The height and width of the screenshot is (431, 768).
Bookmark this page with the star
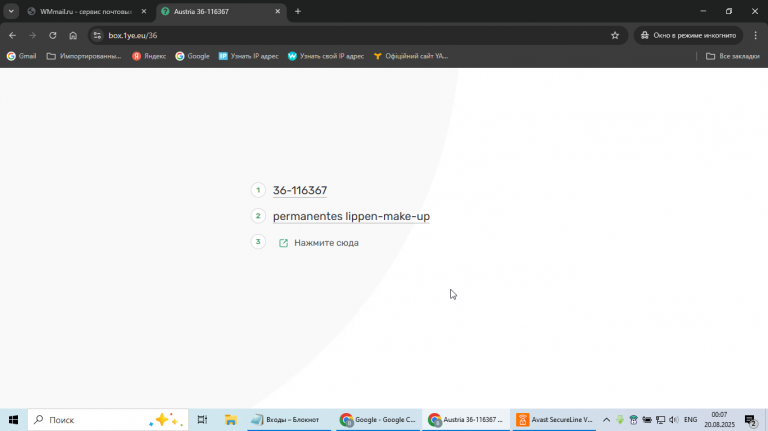tap(615, 35)
